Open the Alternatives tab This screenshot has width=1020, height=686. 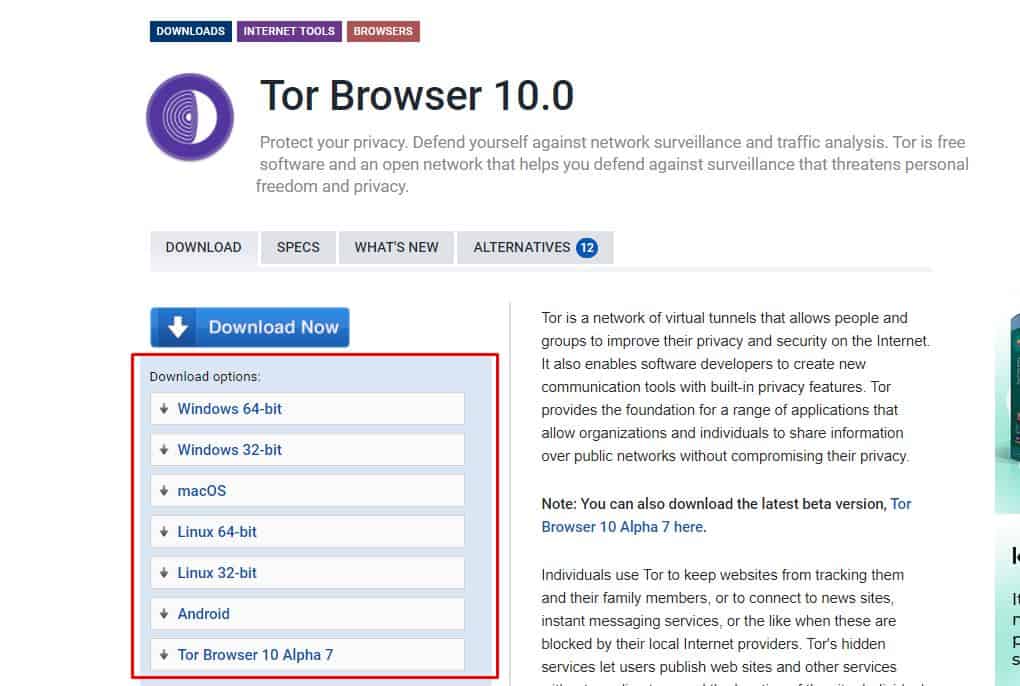pyautogui.click(x=522, y=247)
